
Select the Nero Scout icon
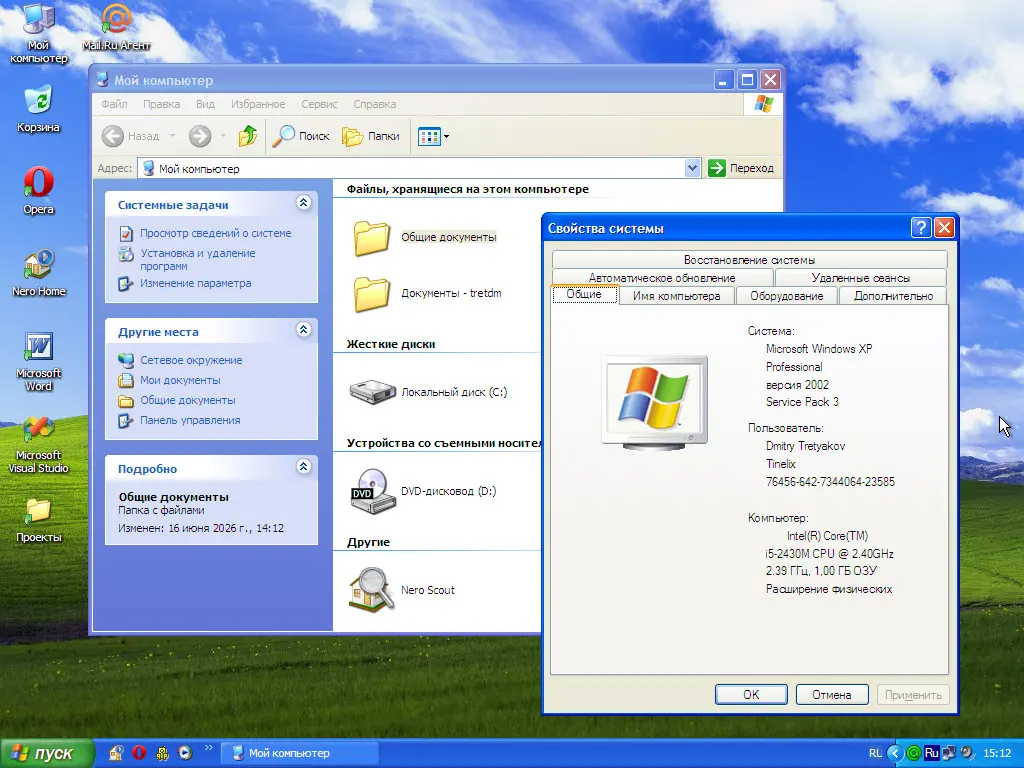click(x=371, y=590)
